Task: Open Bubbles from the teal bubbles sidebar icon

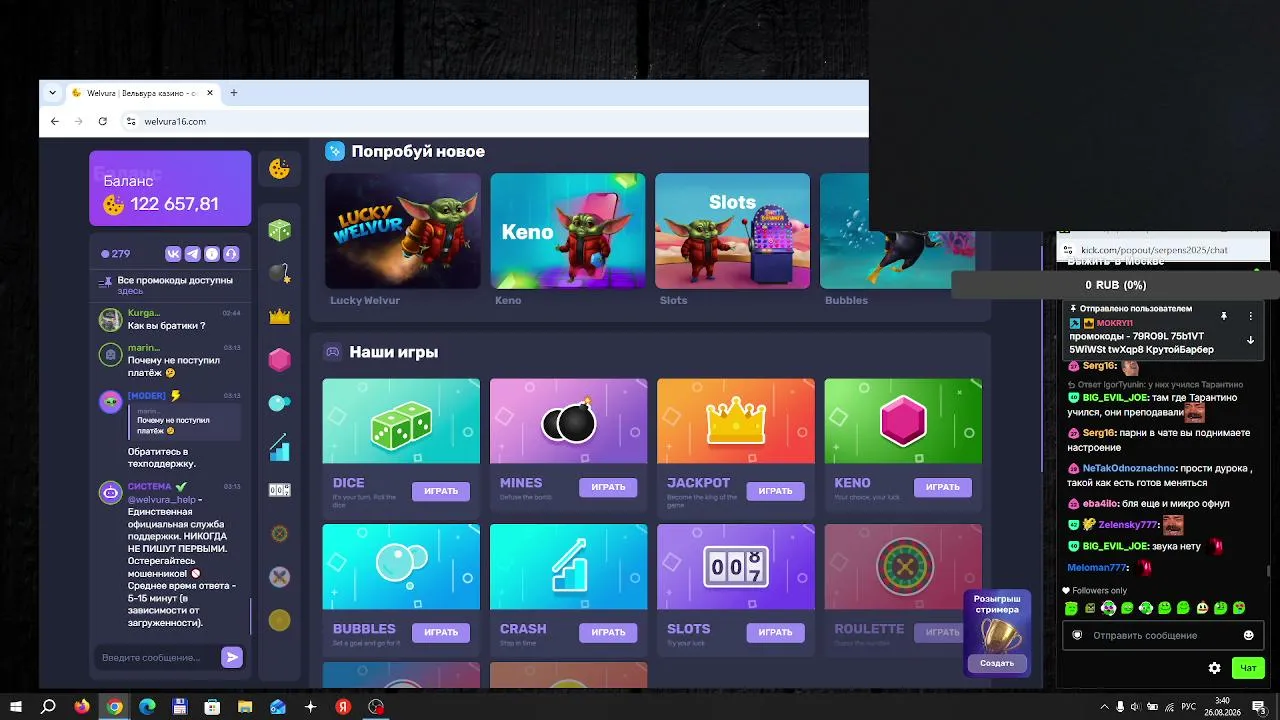Action: 279,403
